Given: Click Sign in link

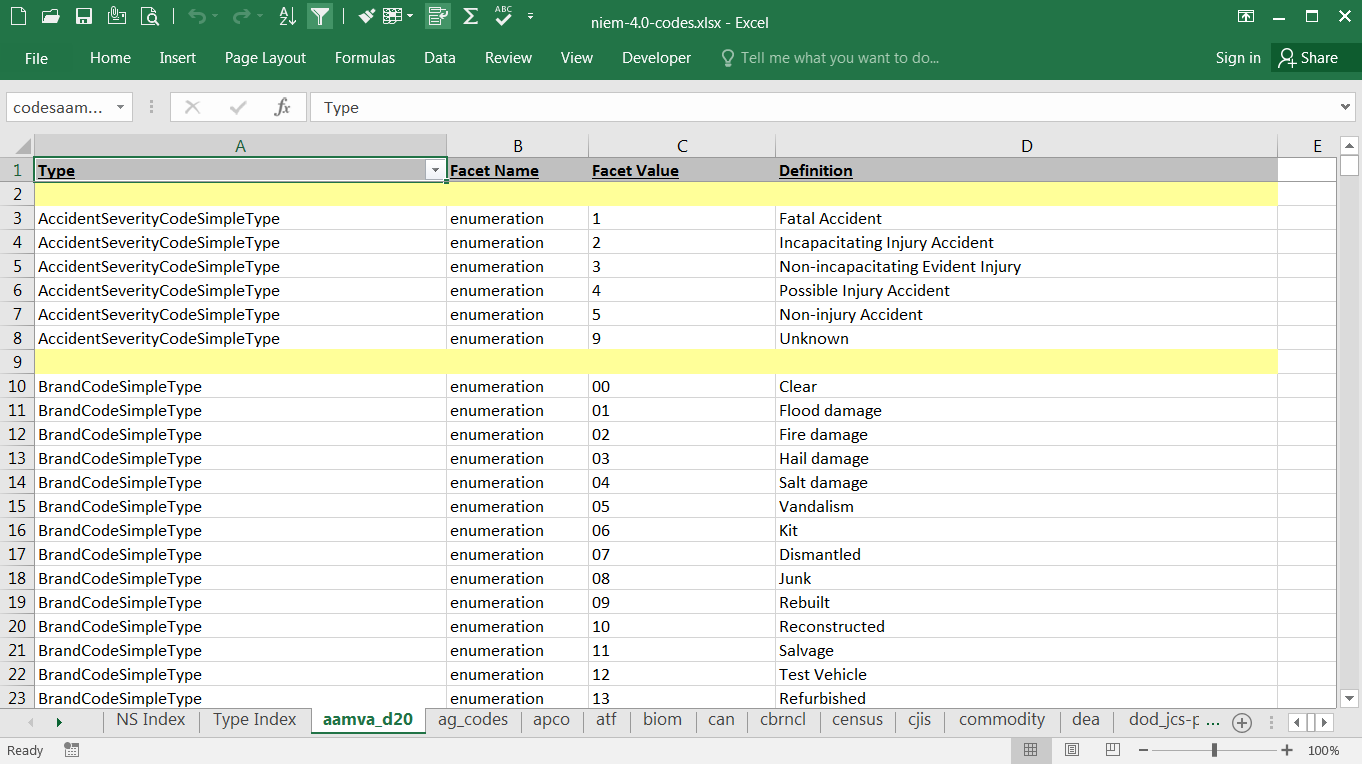Looking at the screenshot, I should [x=1237, y=58].
